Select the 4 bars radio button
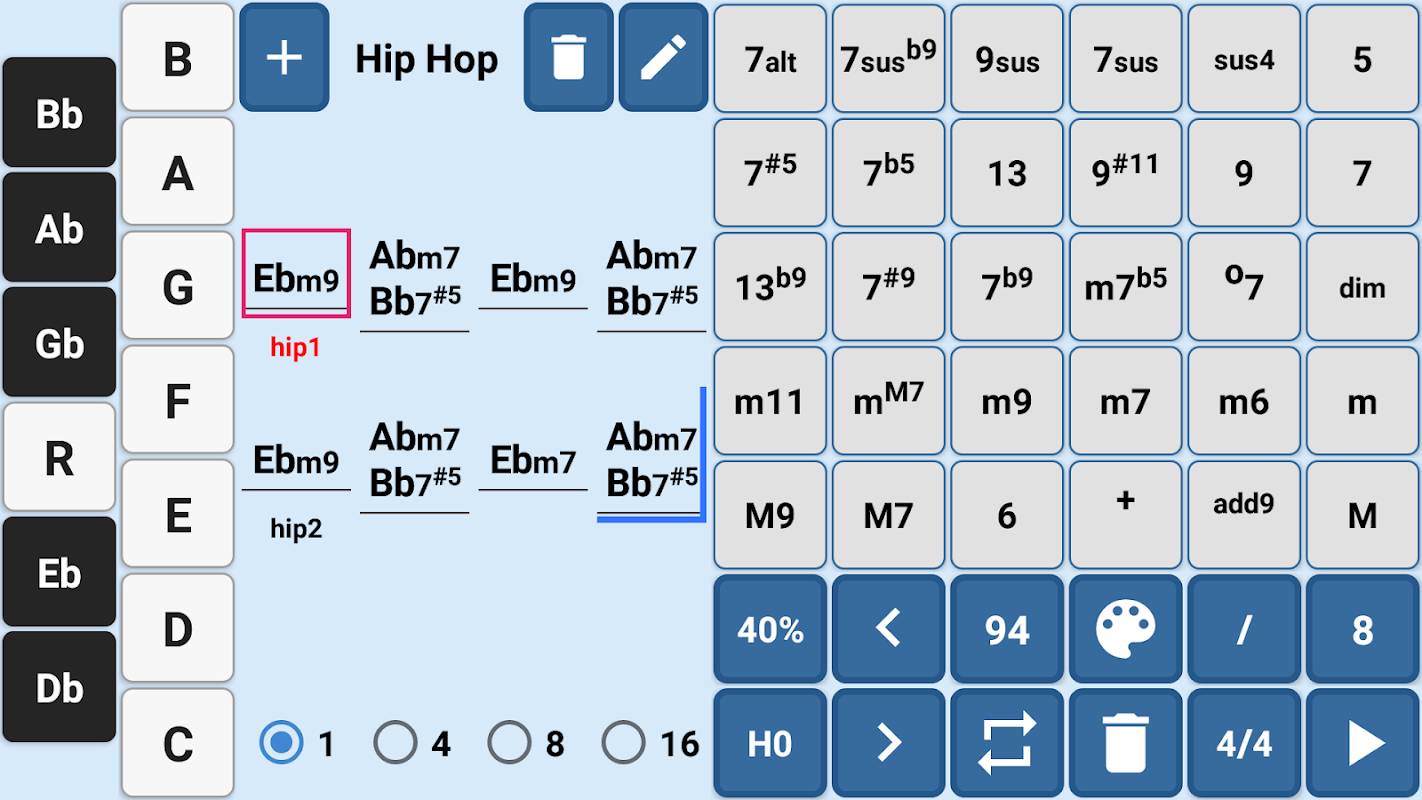Viewport: 1422px width, 800px height. coord(396,743)
